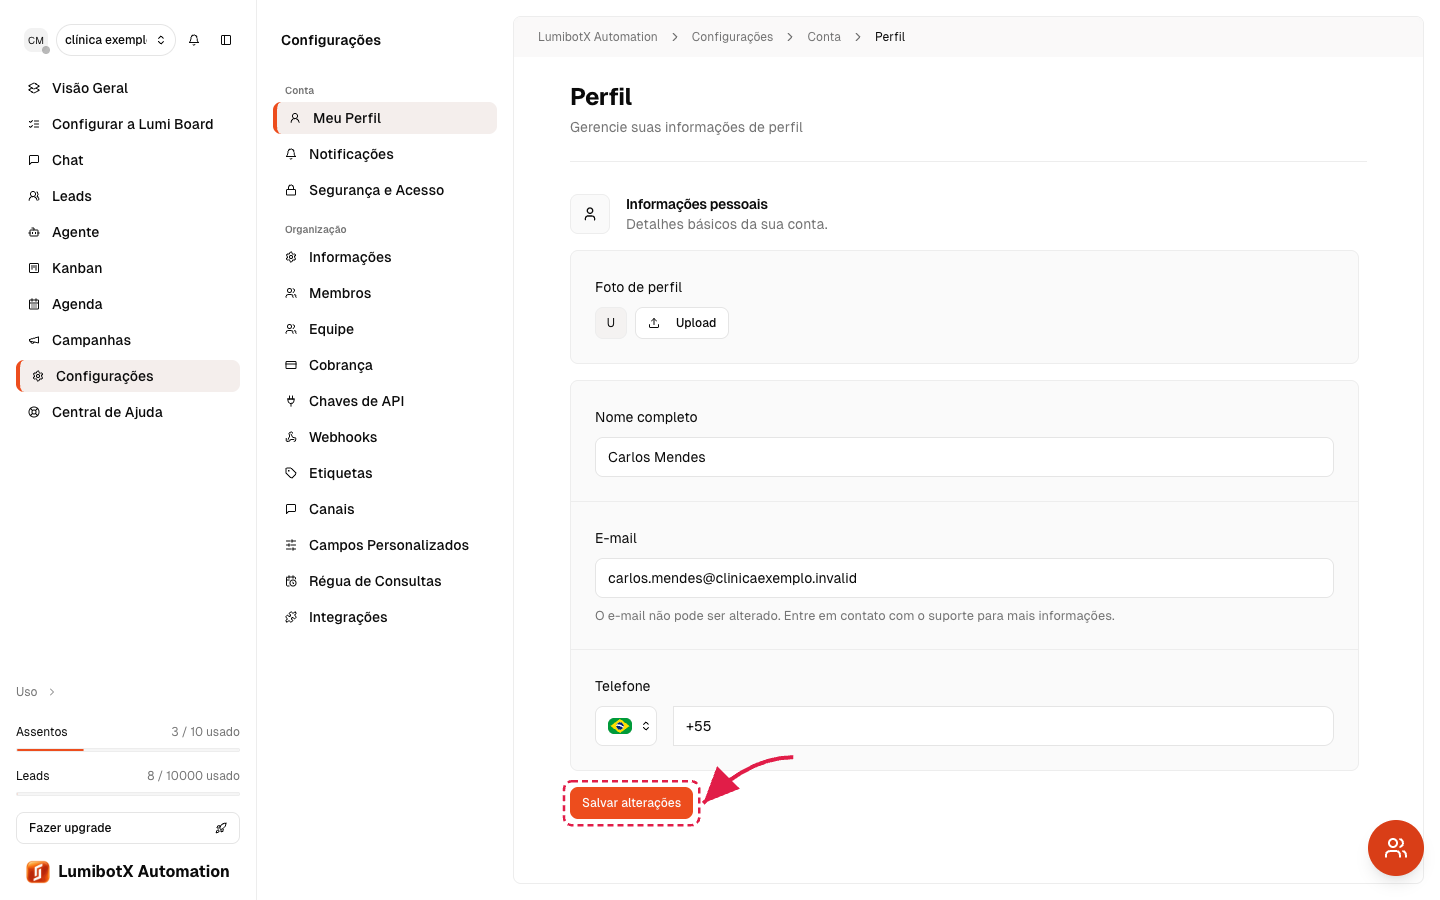The image size is (1440, 900).
Task: Click the Assentos usage progress bar
Action: coord(128,749)
